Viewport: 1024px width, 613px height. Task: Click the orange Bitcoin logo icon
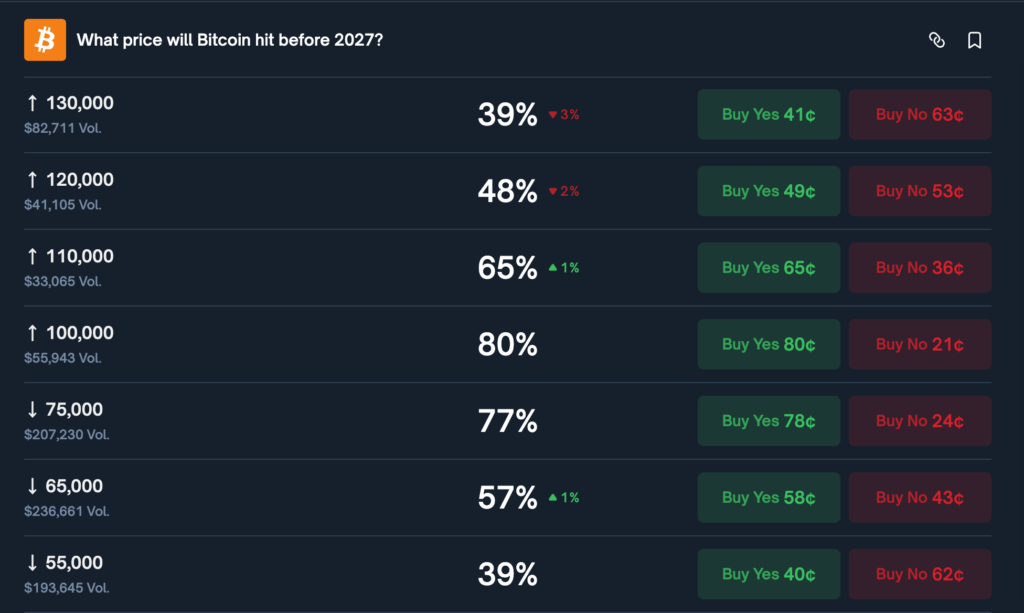(45, 40)
